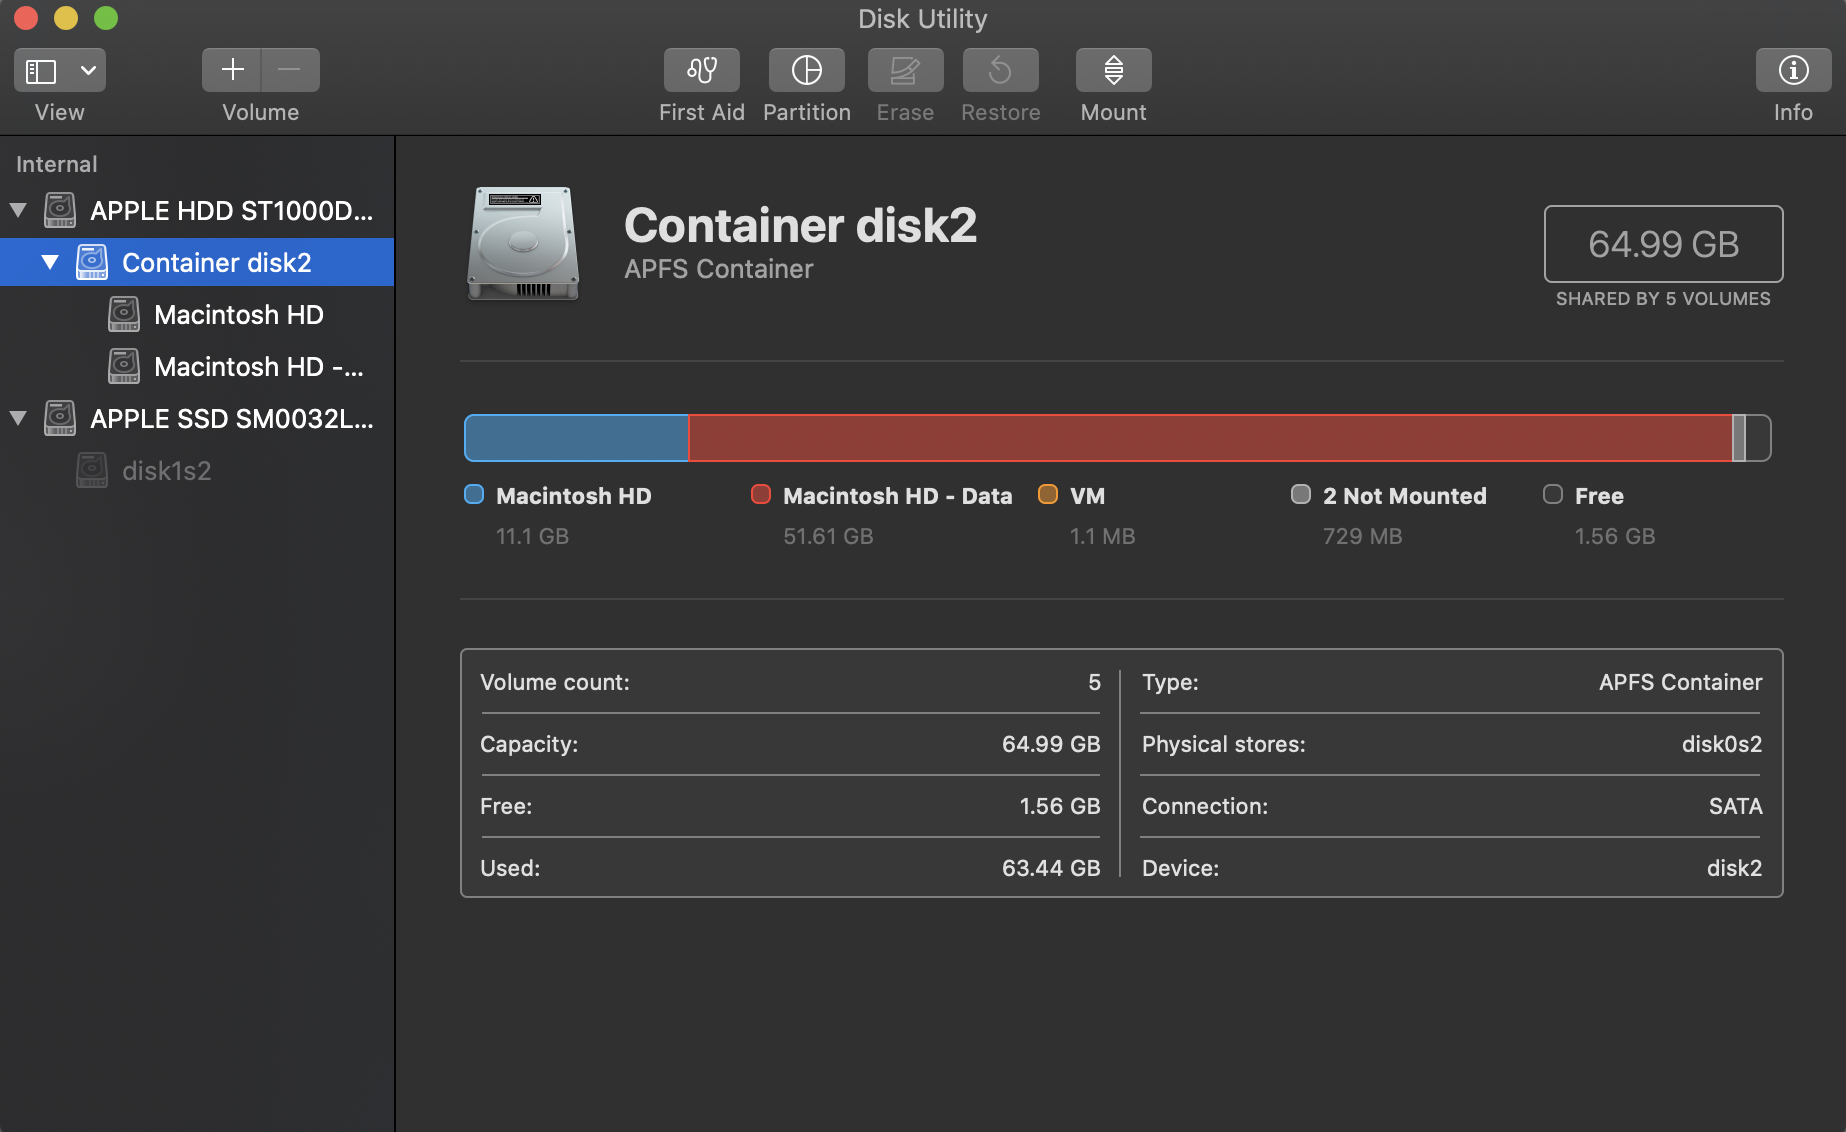Open the Info panel icon
Screen dimensions: 1846x1132
(x=1793, y=70)
